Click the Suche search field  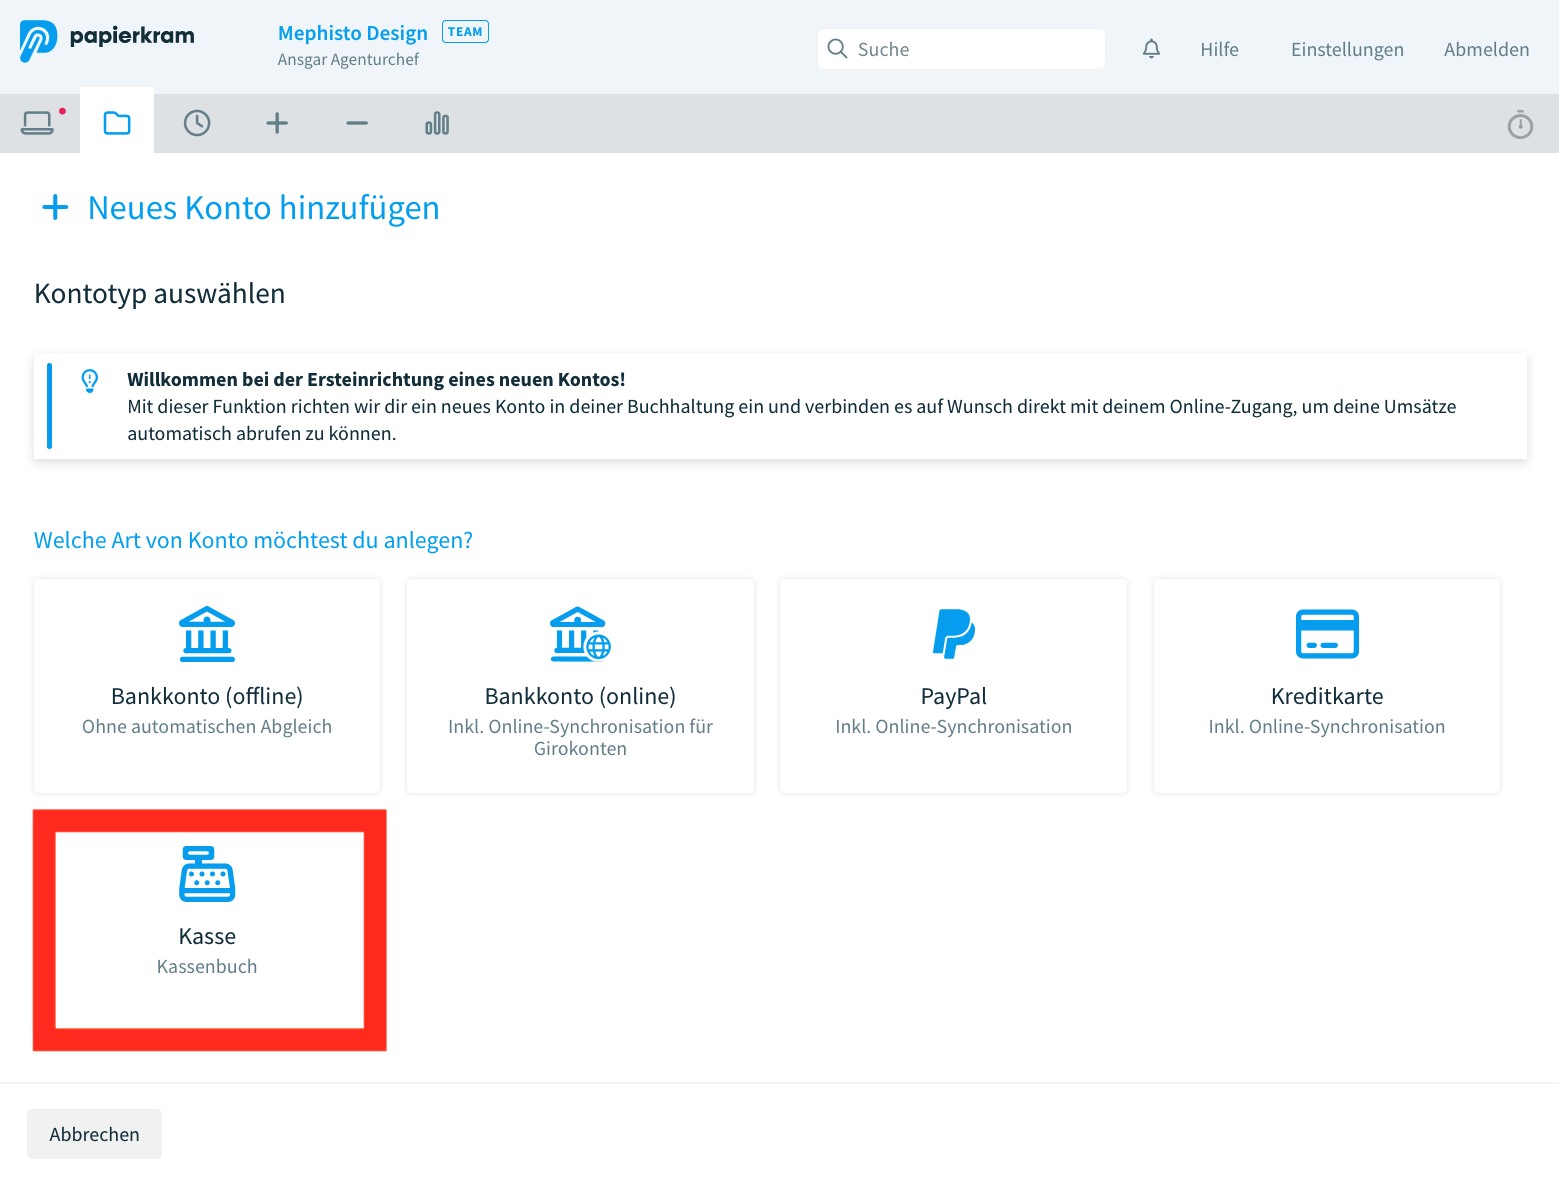pyautogui.click(x=961, y=49)
